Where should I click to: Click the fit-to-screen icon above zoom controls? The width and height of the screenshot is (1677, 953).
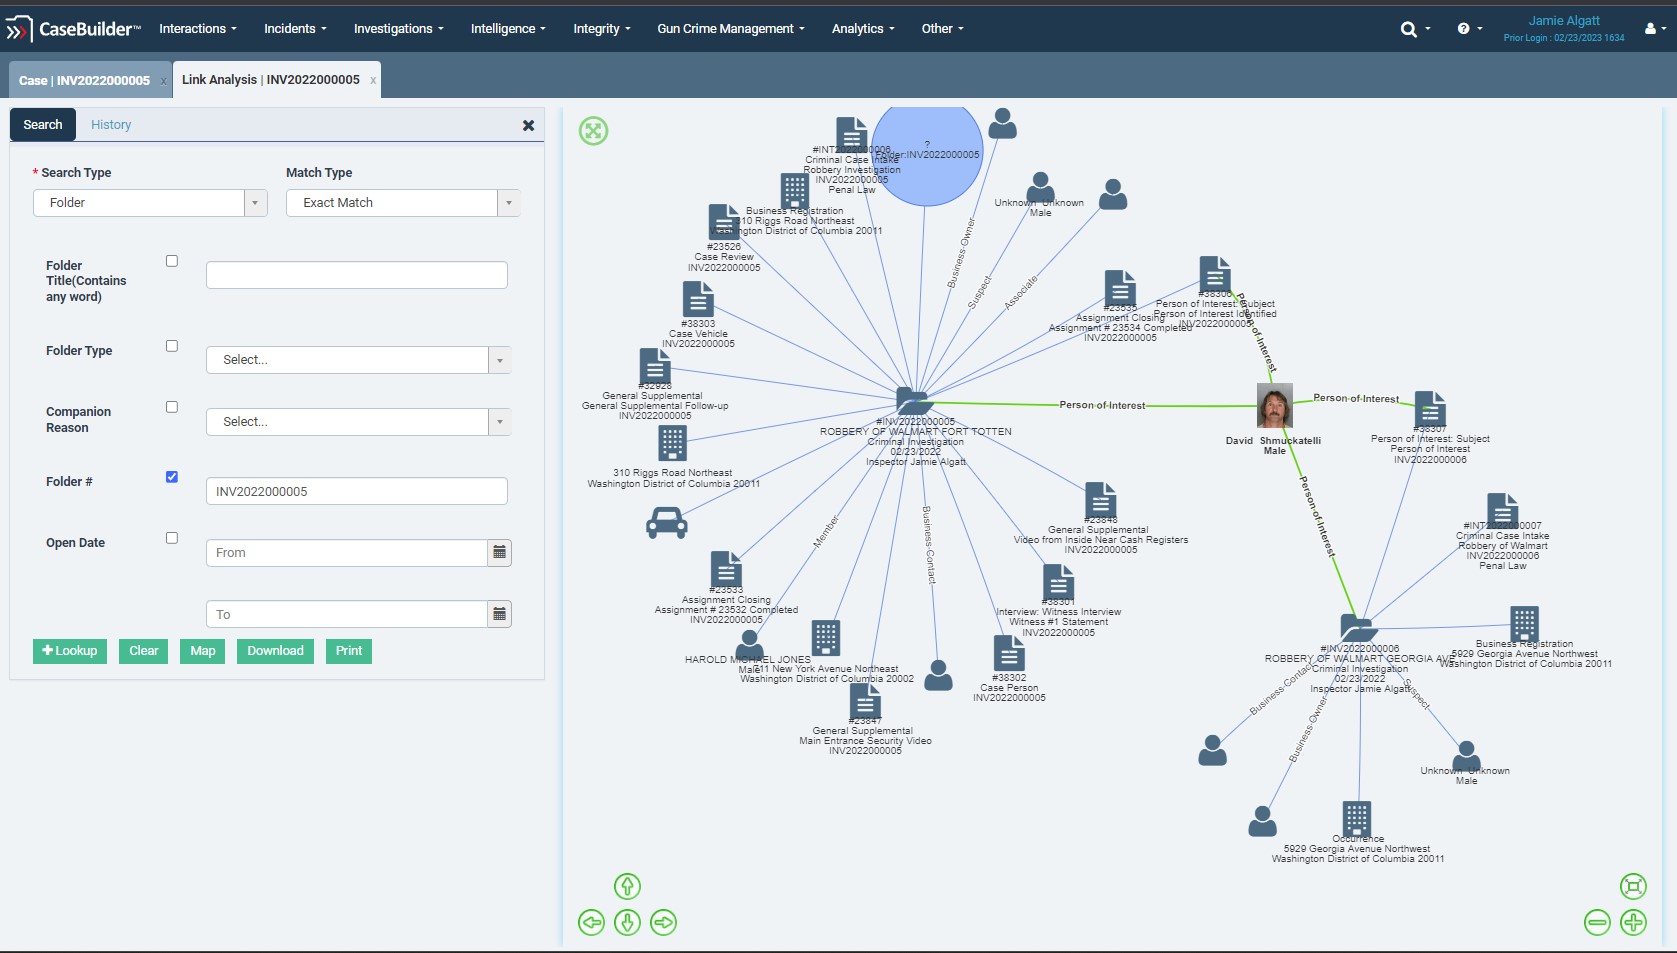(x=1633, y=886)
